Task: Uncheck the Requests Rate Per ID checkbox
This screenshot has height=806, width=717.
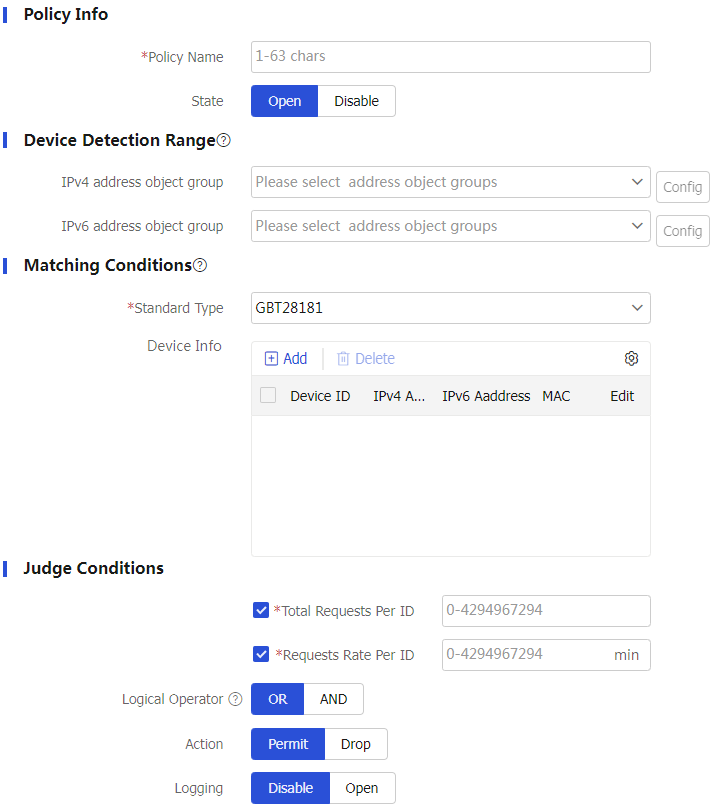Action: (x=261, y=655)
